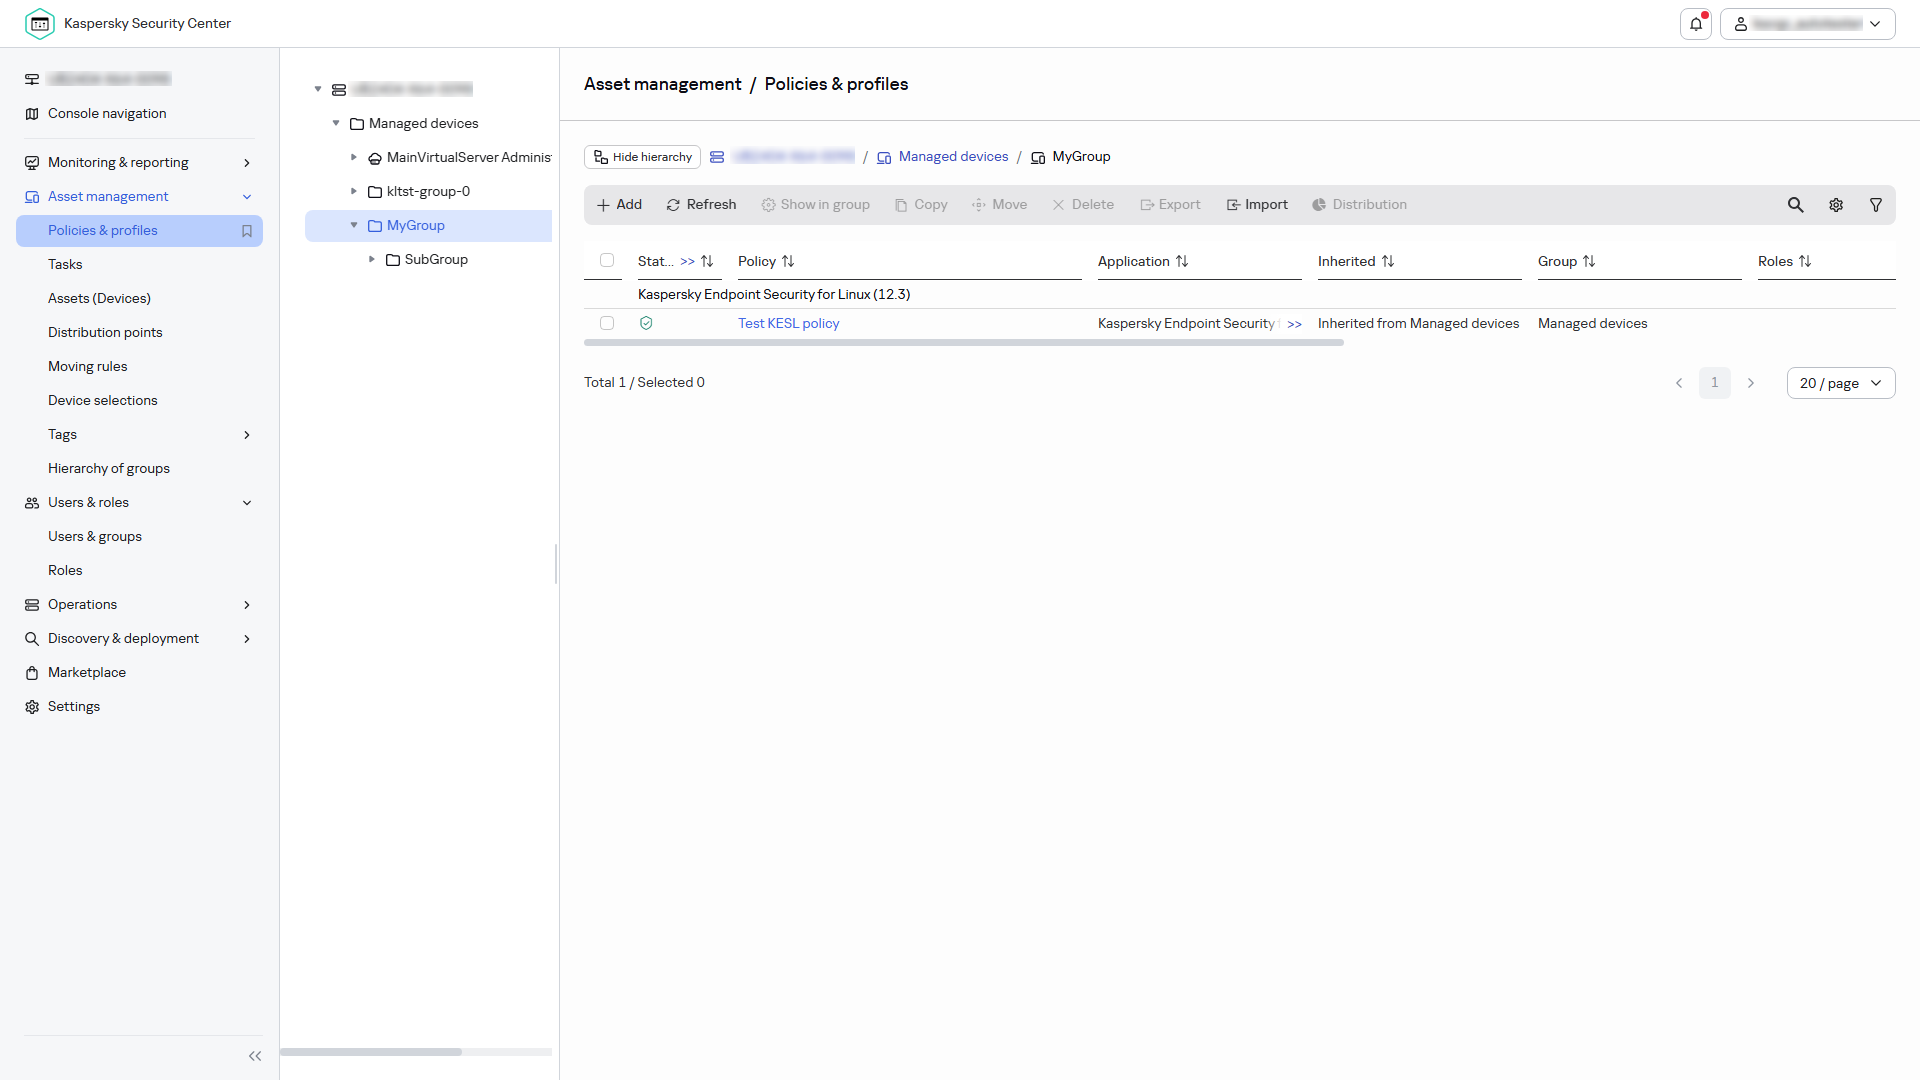Expand Application cell with double-arrow icon
This screenshot has width=1920, height=1080.
tap(1295, 324)
